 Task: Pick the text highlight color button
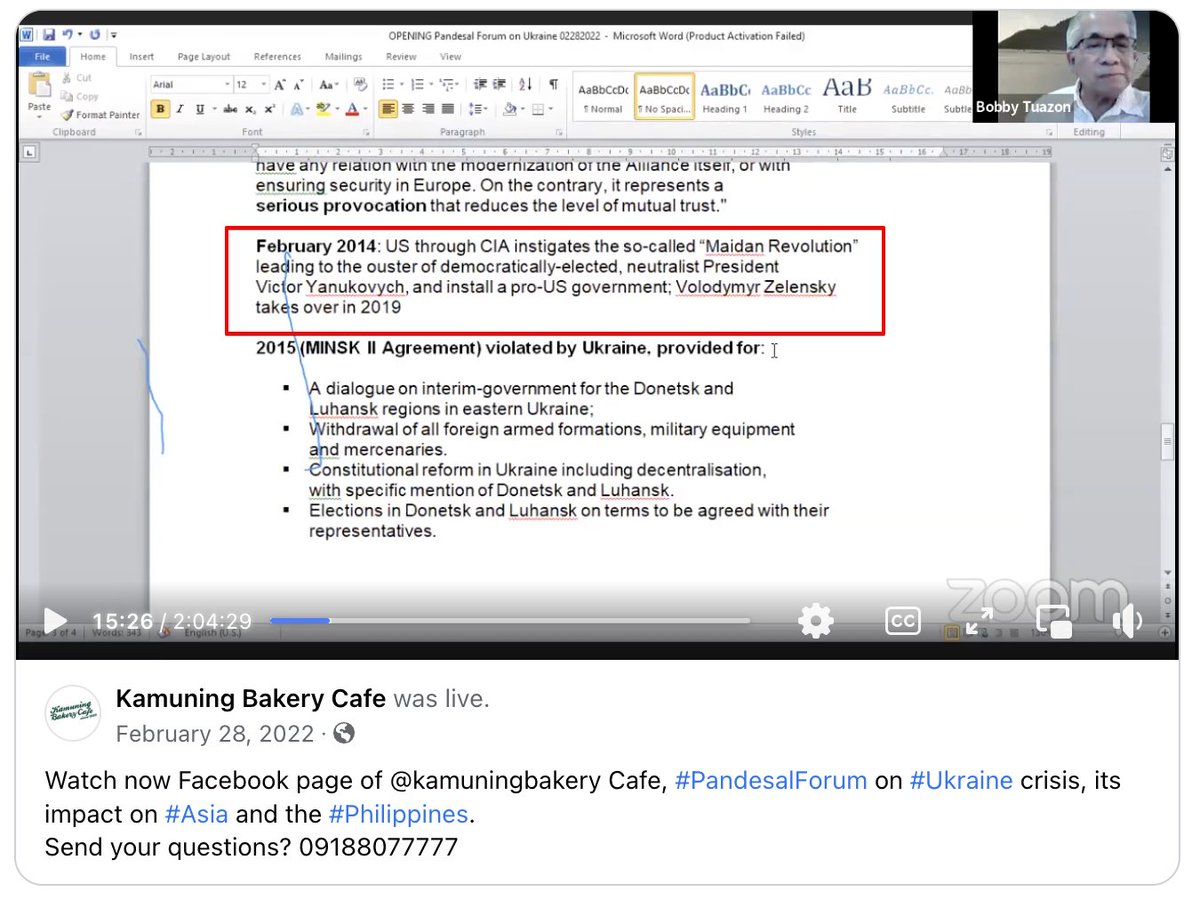coord(323,109)
